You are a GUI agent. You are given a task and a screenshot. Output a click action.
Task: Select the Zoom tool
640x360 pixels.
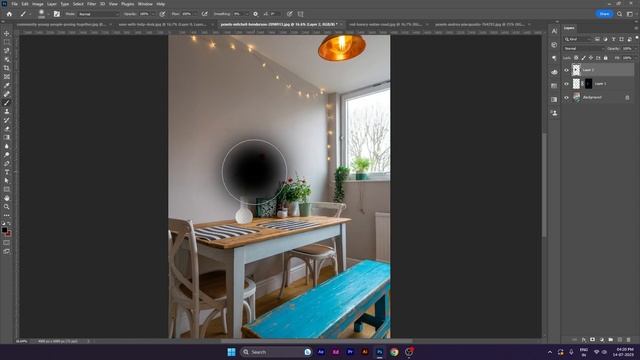click(7, 207)
